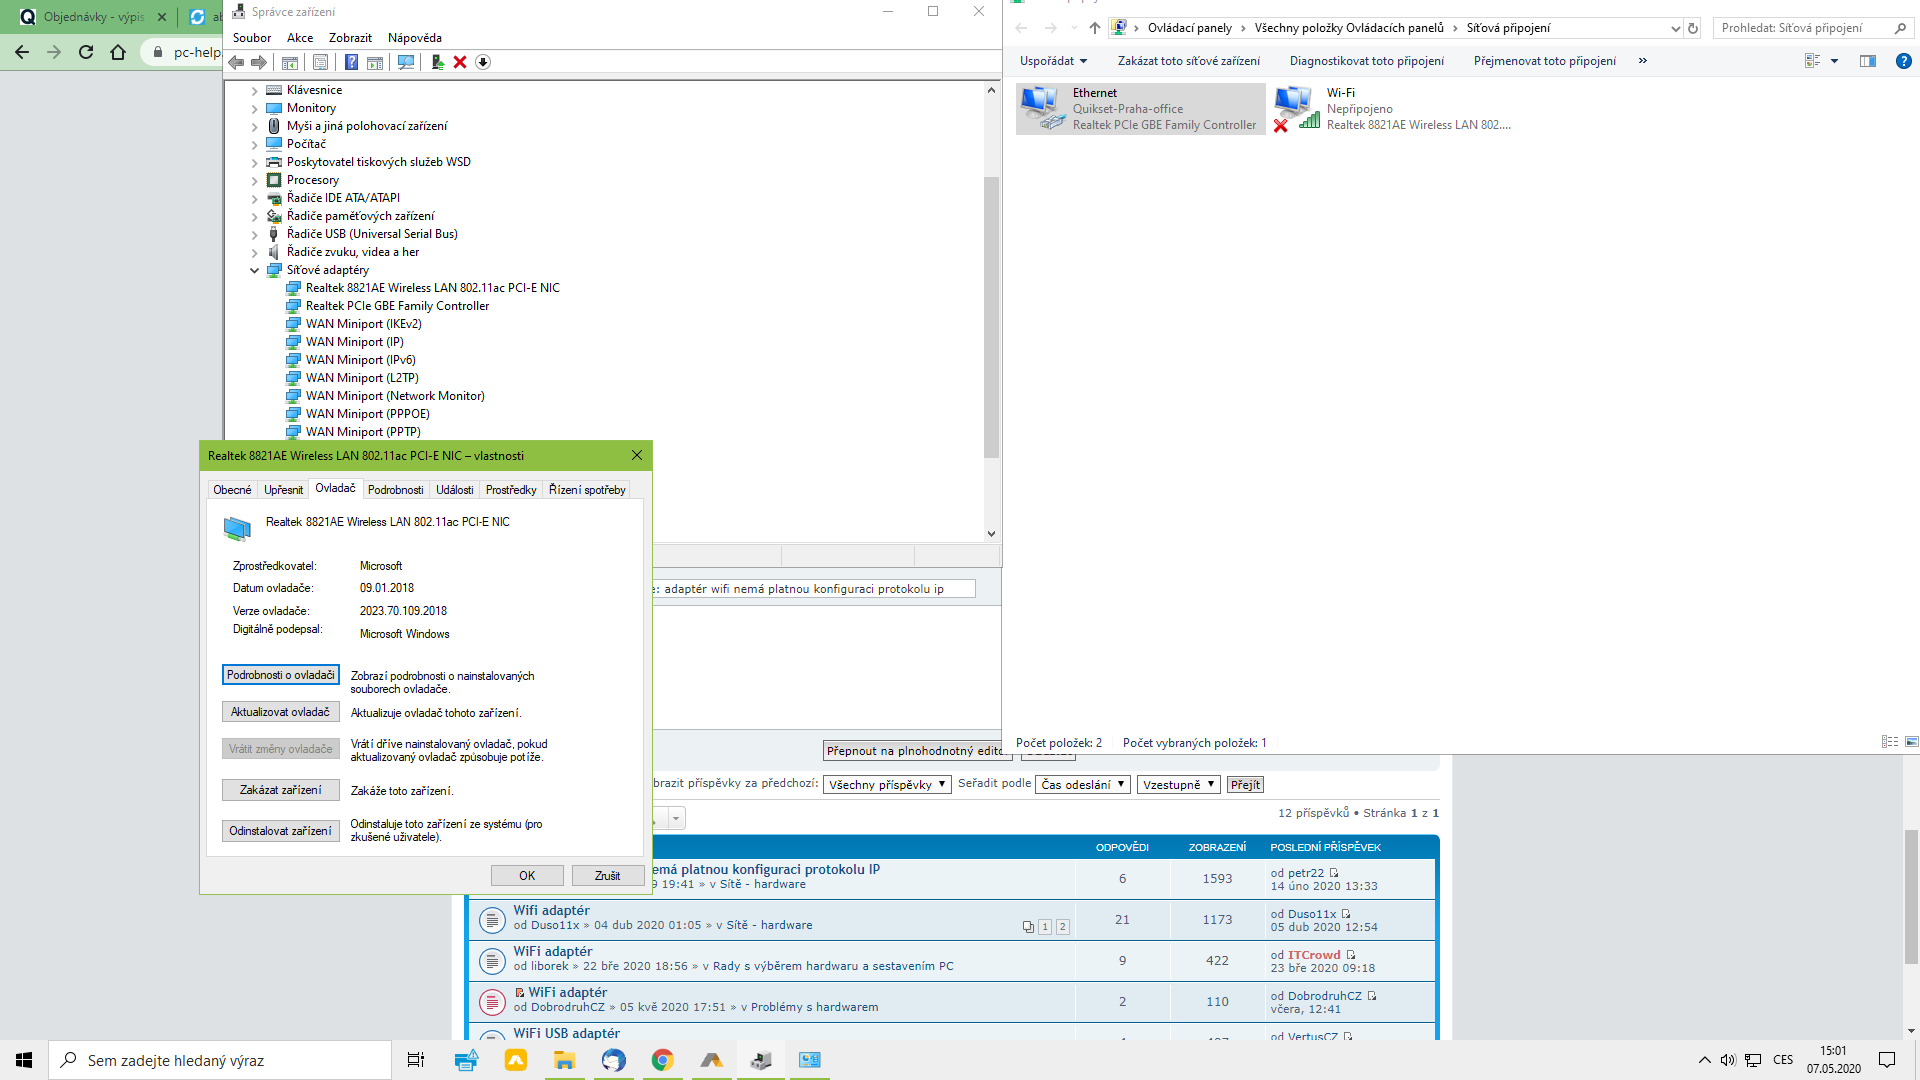
Task: Click the Windows taskbar search field
Action: (220, 1060)
